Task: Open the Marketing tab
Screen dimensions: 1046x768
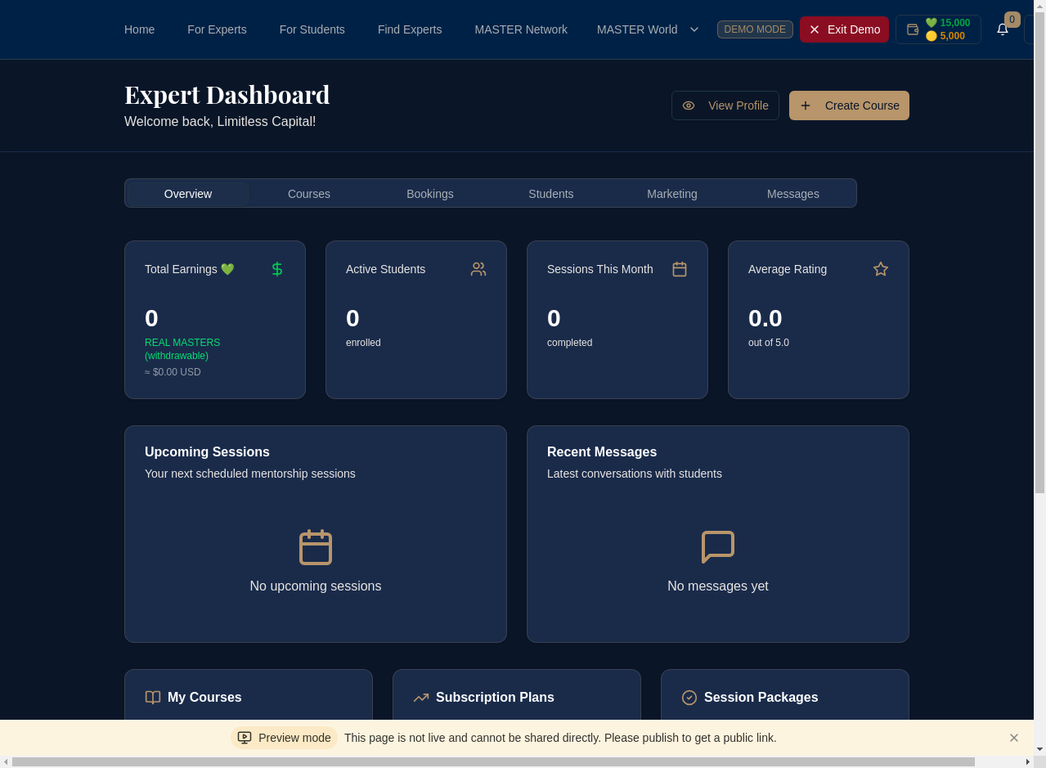Action: pyautogui.click(x=671, y=193)
